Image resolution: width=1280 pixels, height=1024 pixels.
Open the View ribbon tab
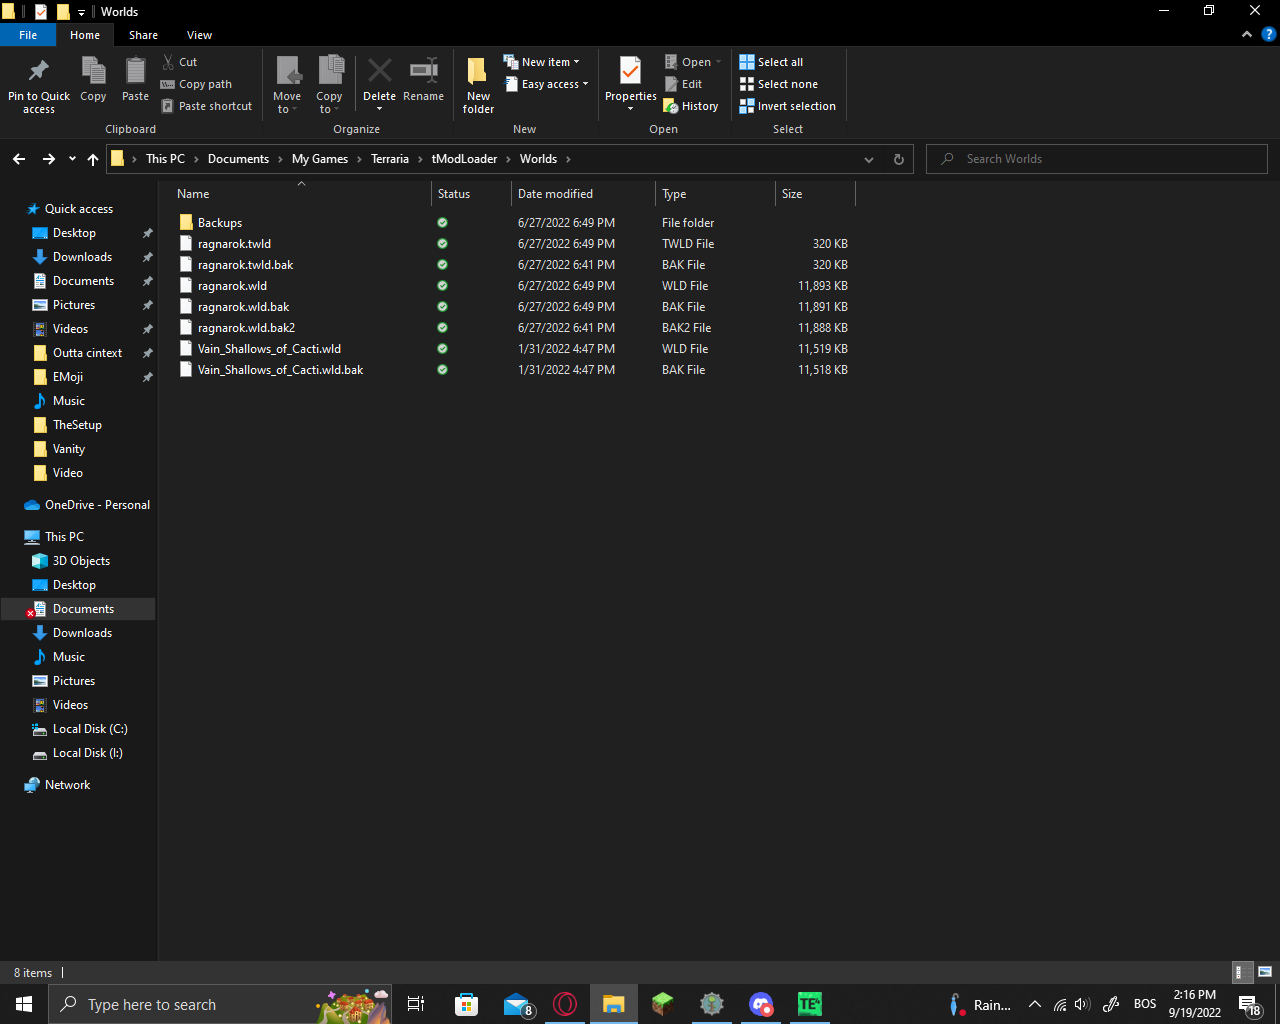tap(199, 35)
